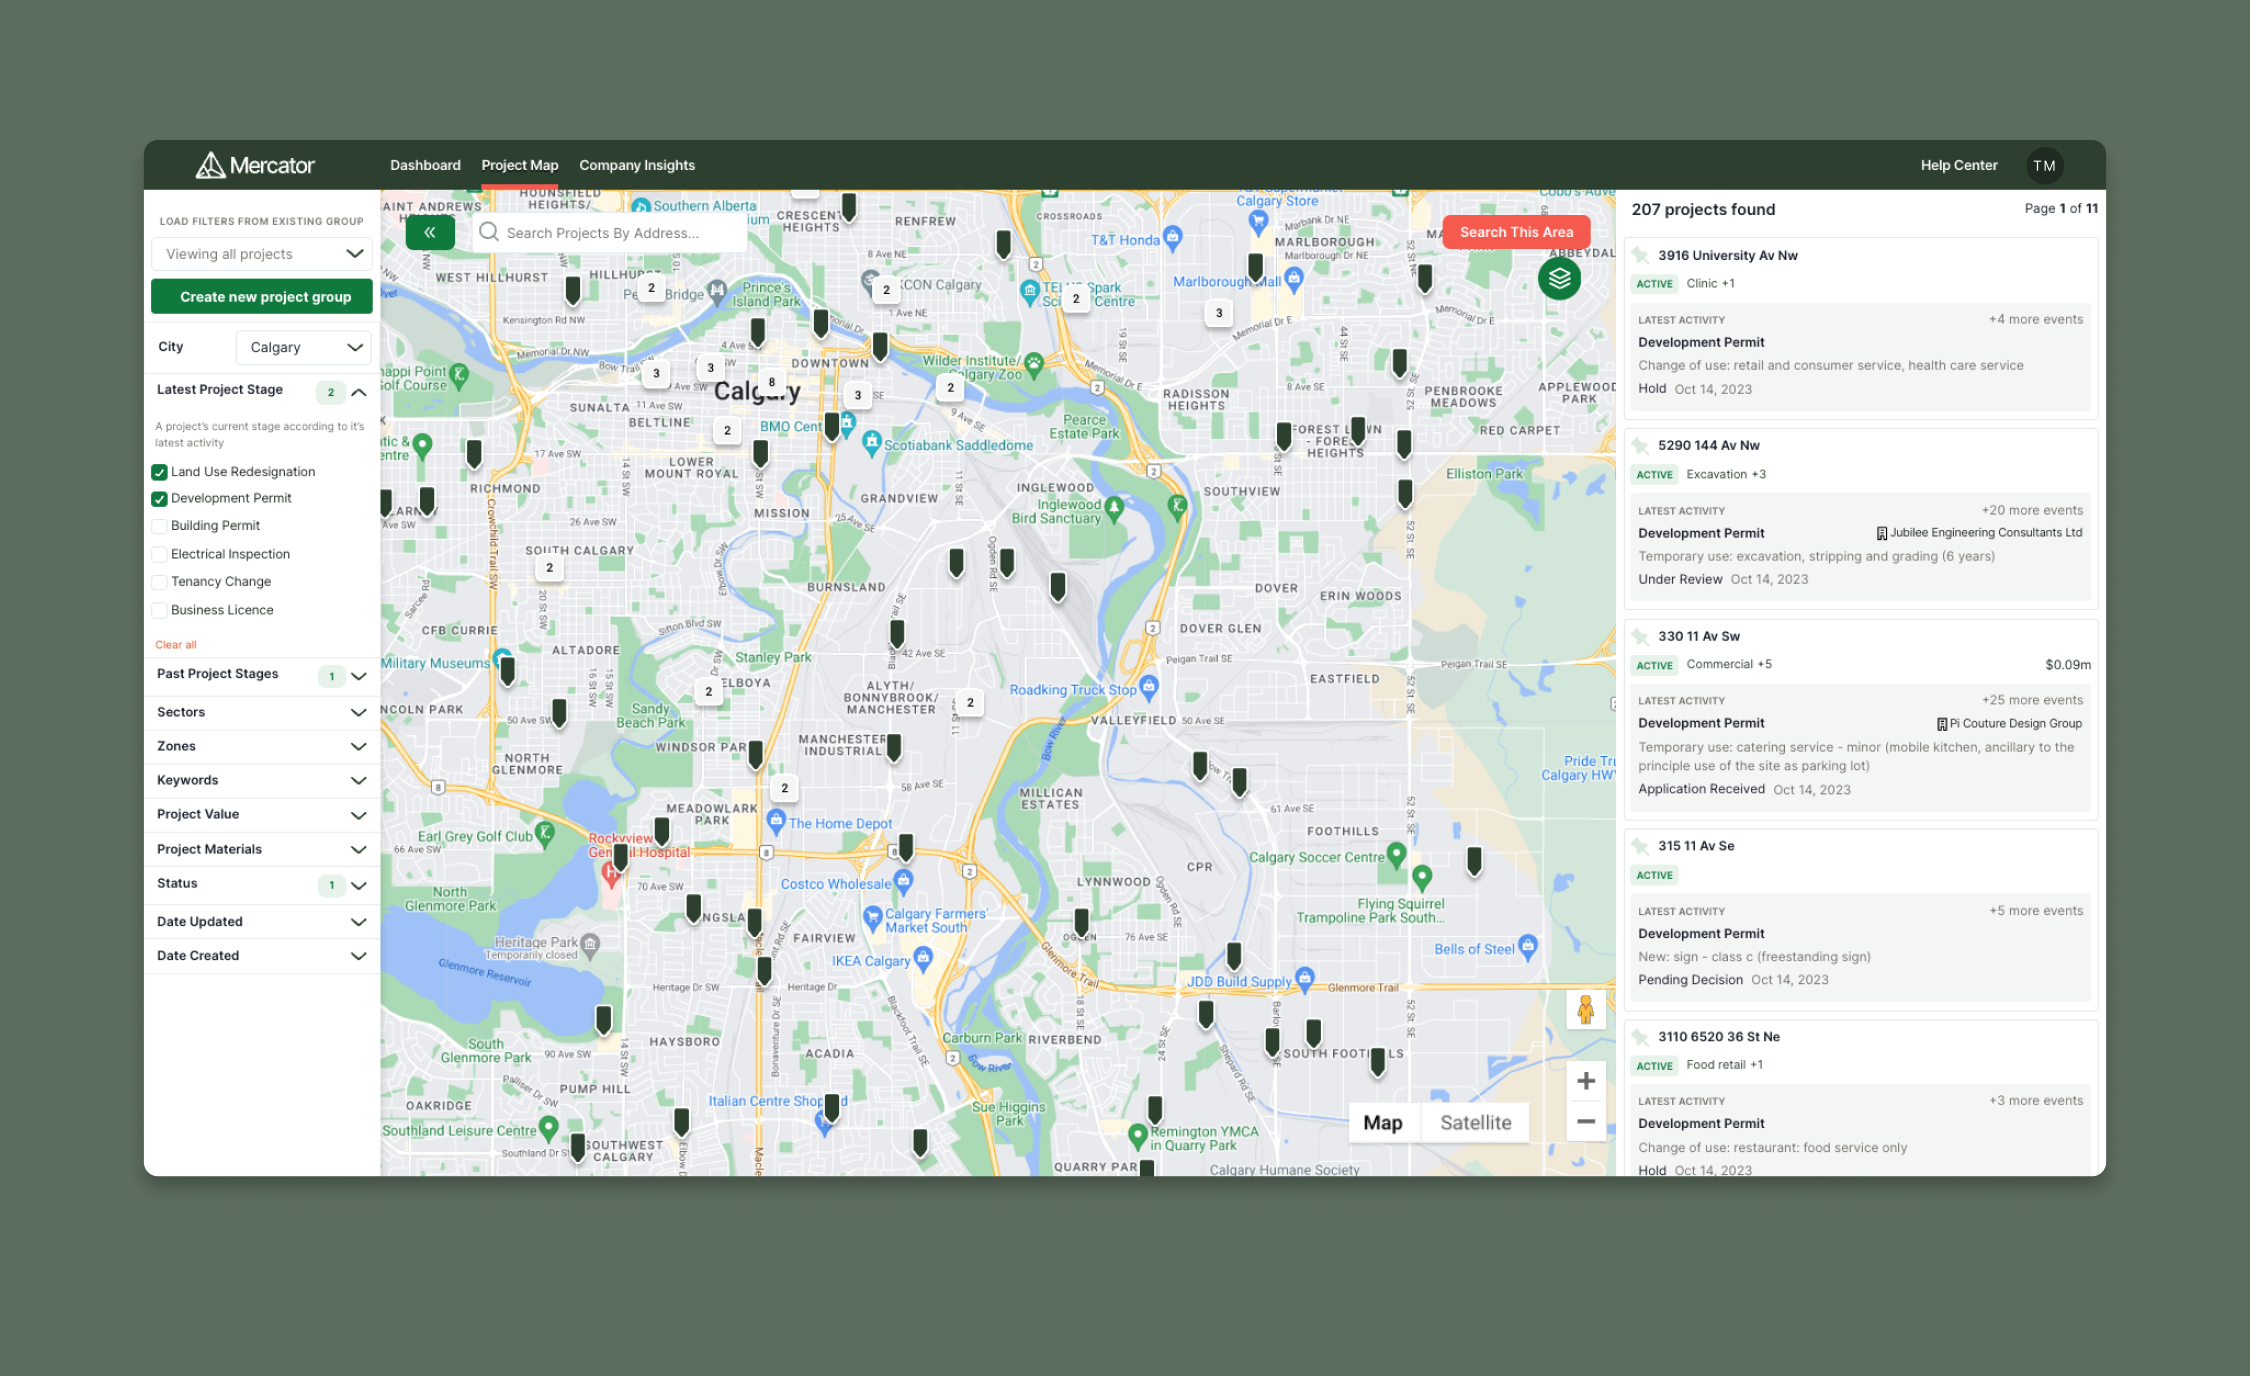Click the Search Projects By Address field
Image resolution: width=2250 pixels, height=1376 pixels.
610,233
